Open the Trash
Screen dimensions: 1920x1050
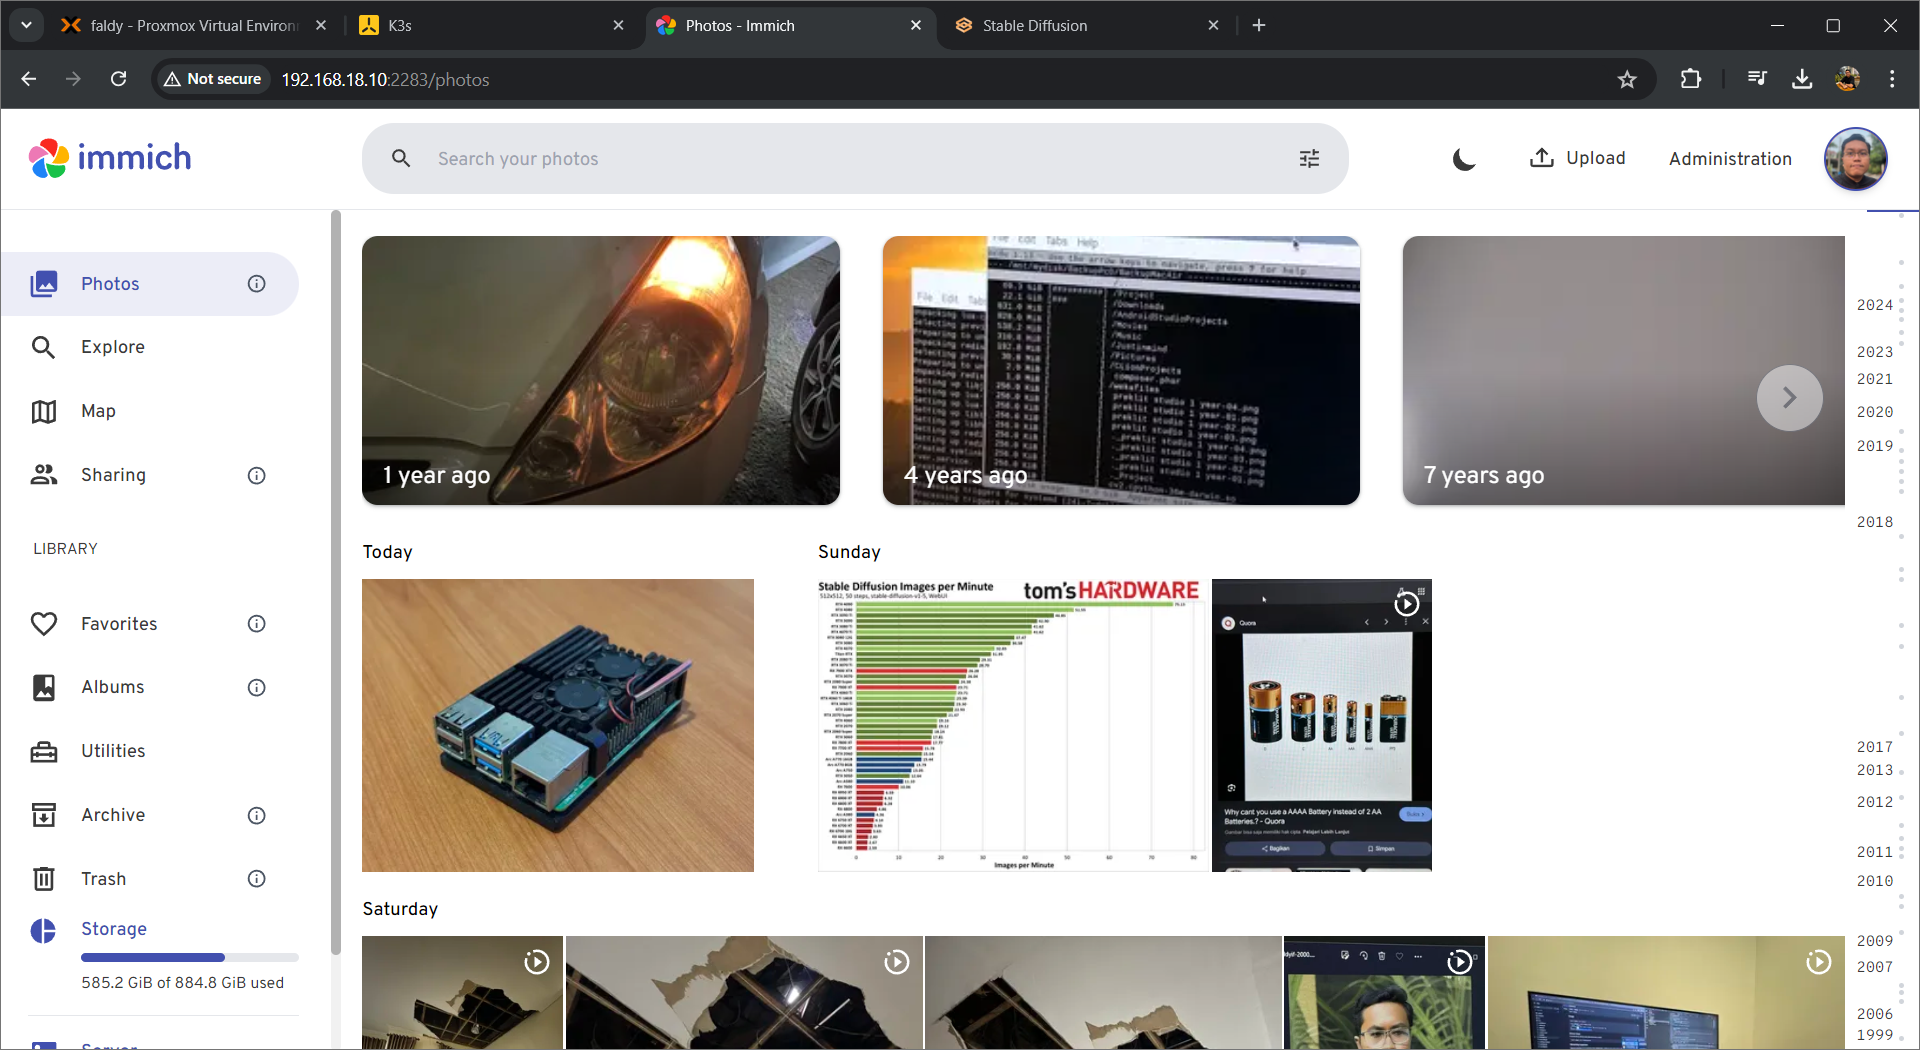coord(103,879)
